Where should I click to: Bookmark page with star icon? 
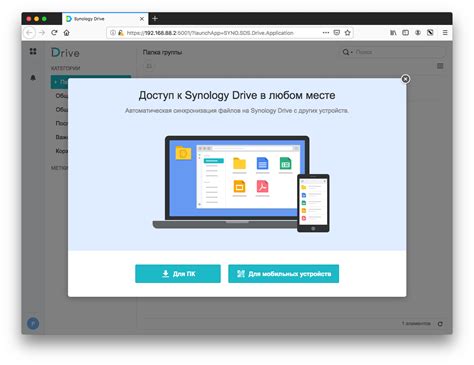[348, 33]
